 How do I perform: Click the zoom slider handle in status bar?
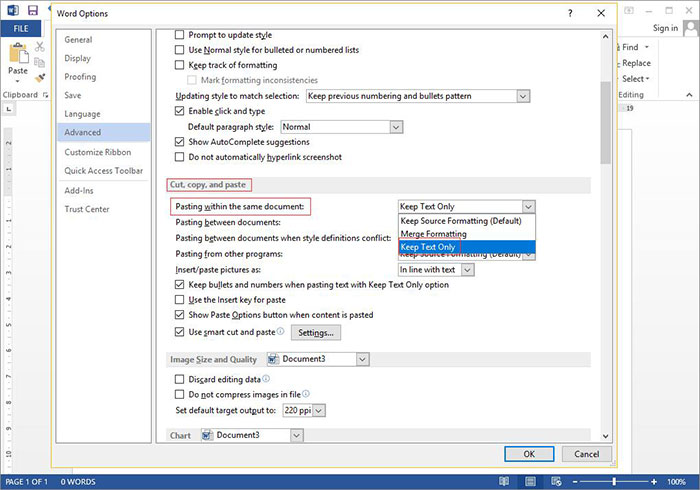point(614,482)
